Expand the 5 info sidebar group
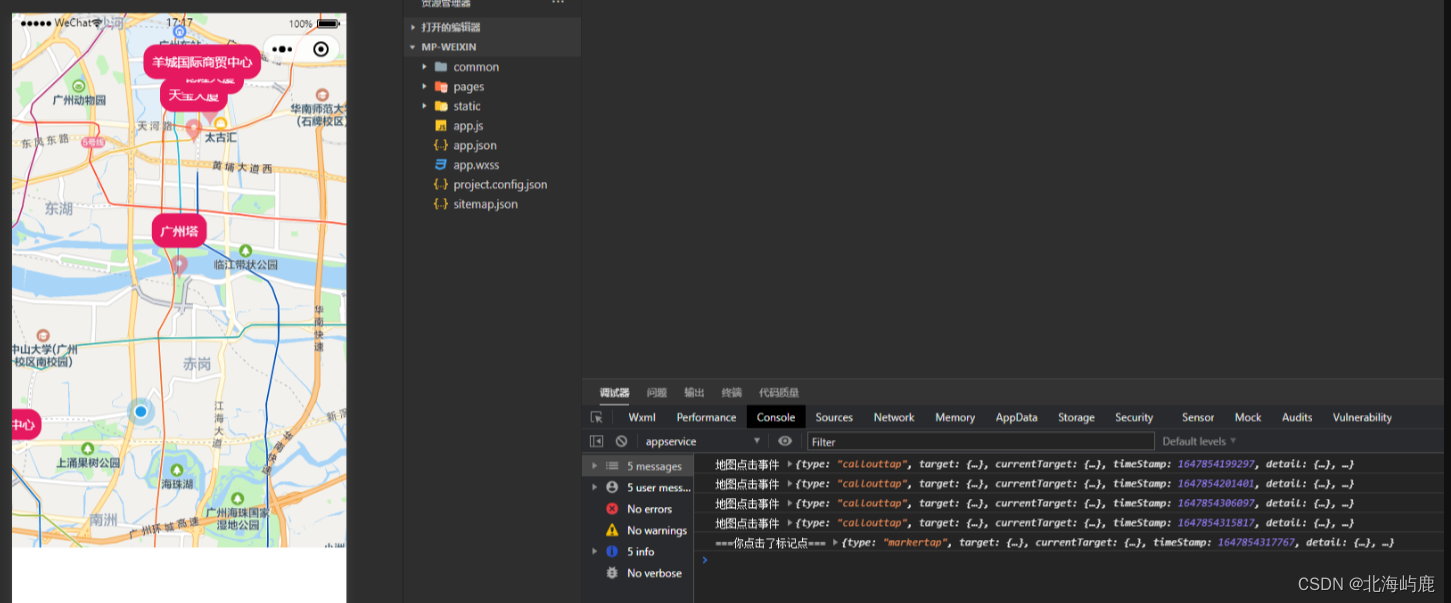Viewport: 1451px width, 603px height. point(595,551)
